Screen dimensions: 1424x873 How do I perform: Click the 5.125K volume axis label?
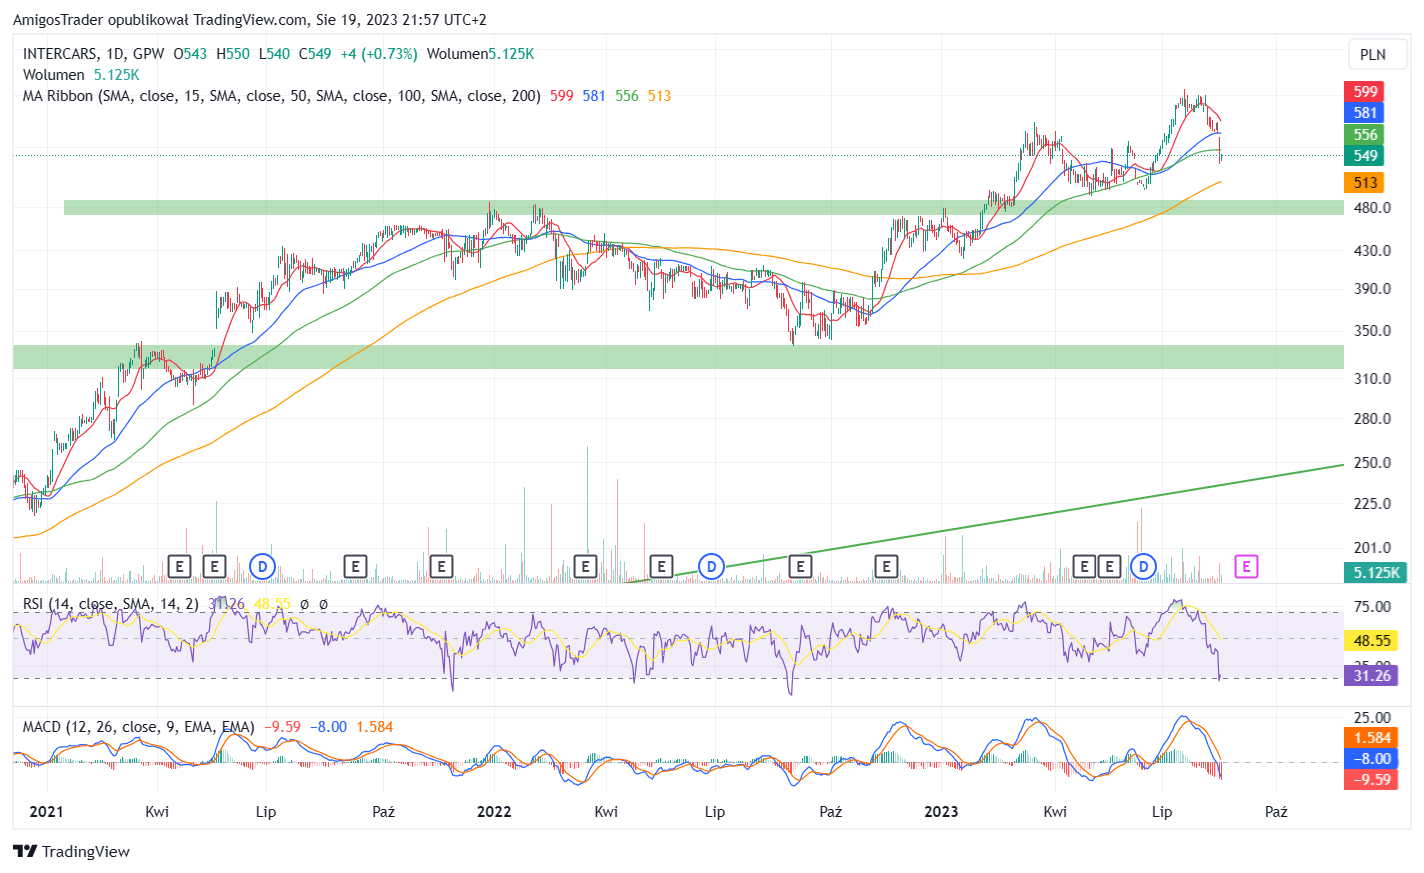point(1376,573)
